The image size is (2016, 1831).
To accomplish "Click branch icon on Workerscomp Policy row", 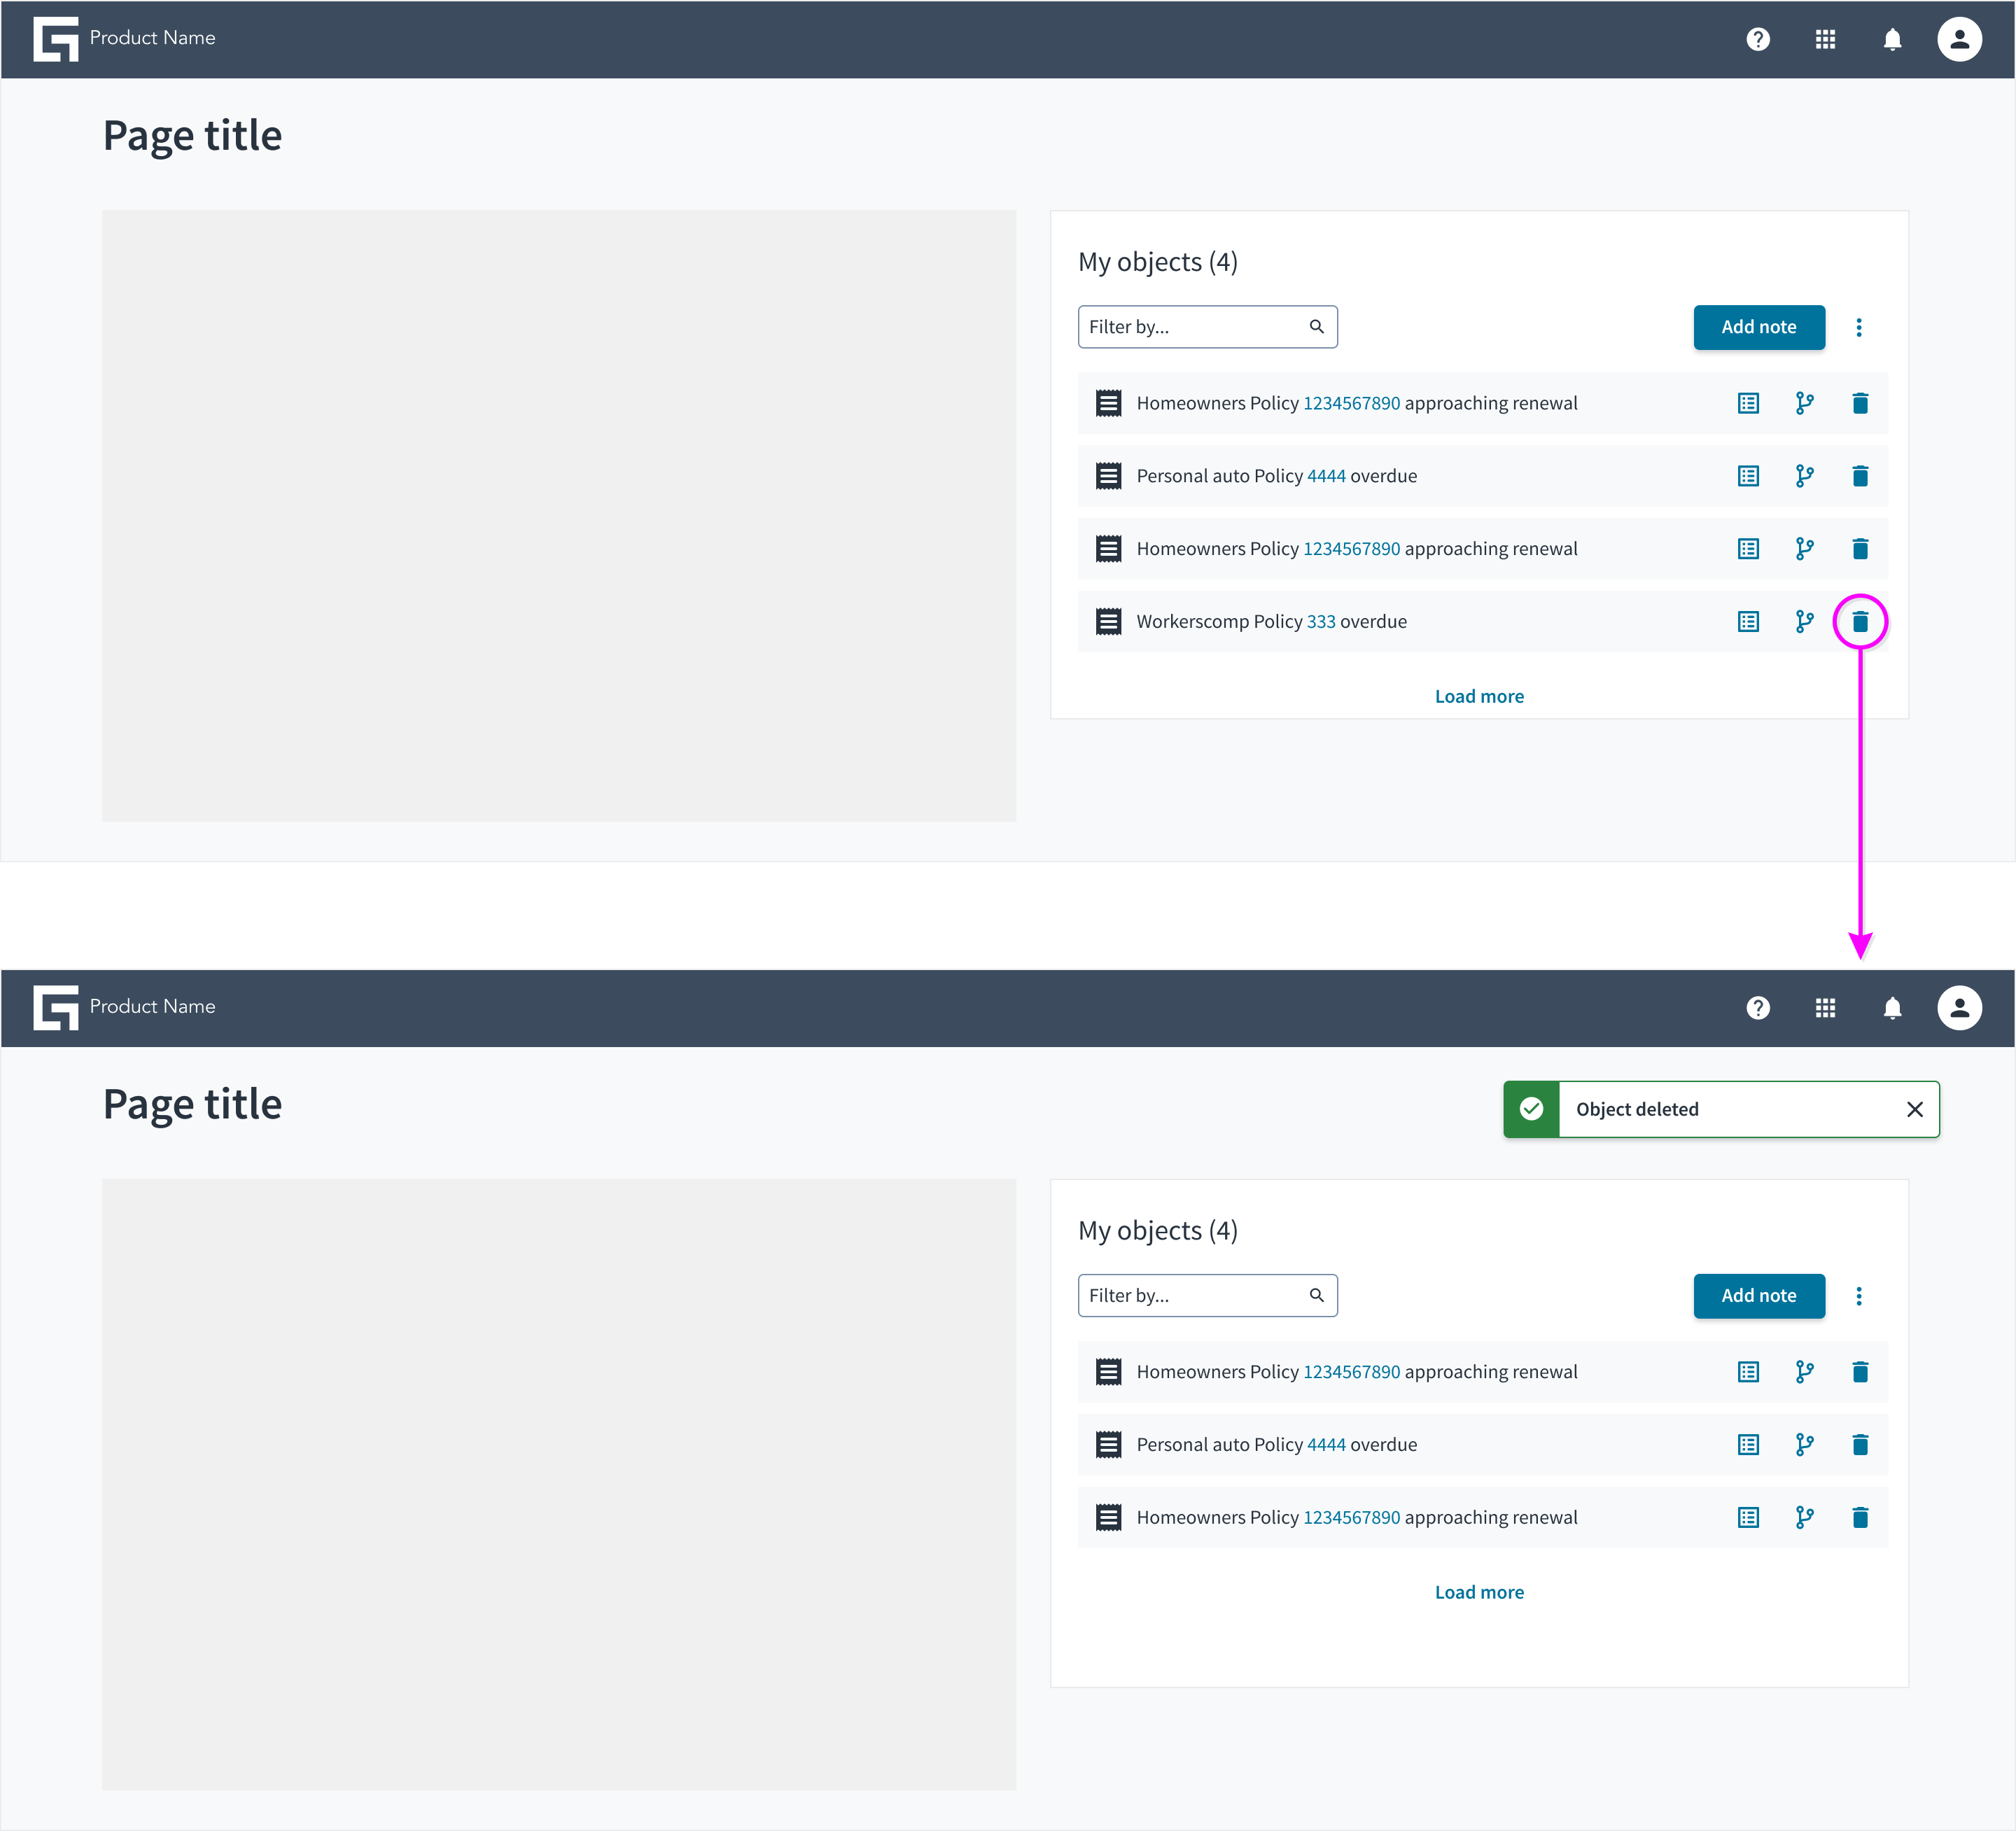I will tap(1804, 622).
